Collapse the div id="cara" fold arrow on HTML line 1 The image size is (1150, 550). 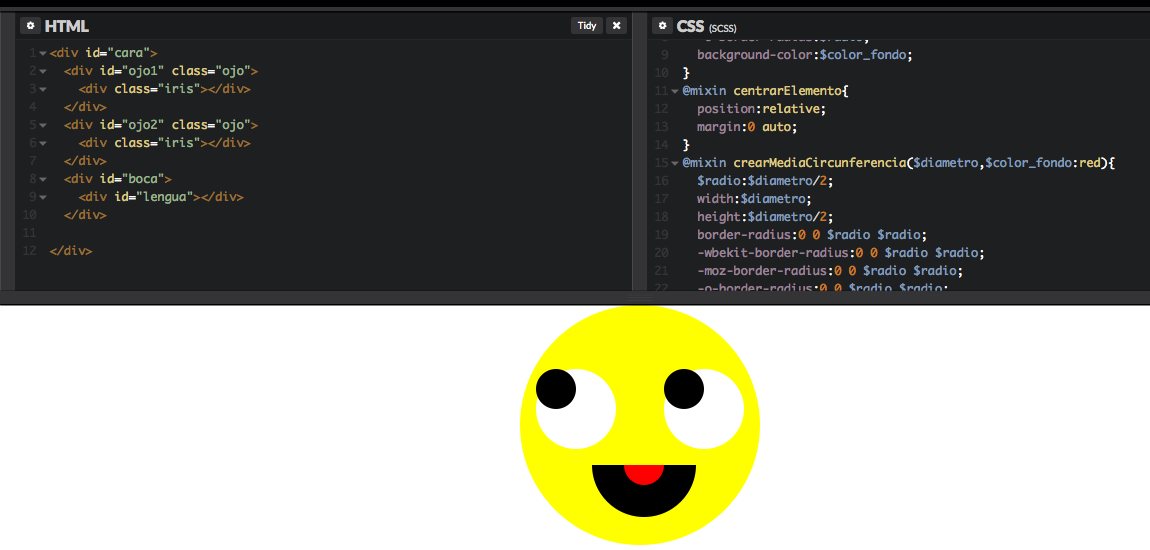point(43,54)
